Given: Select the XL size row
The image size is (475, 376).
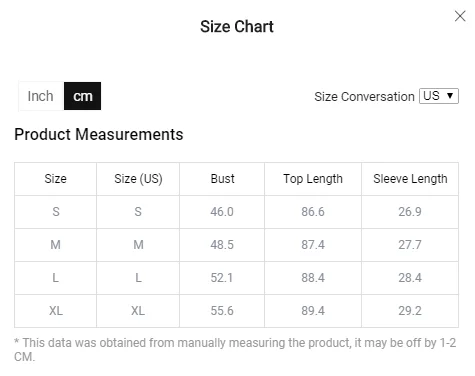Looking at the screenshot, I should click(236, 311).
